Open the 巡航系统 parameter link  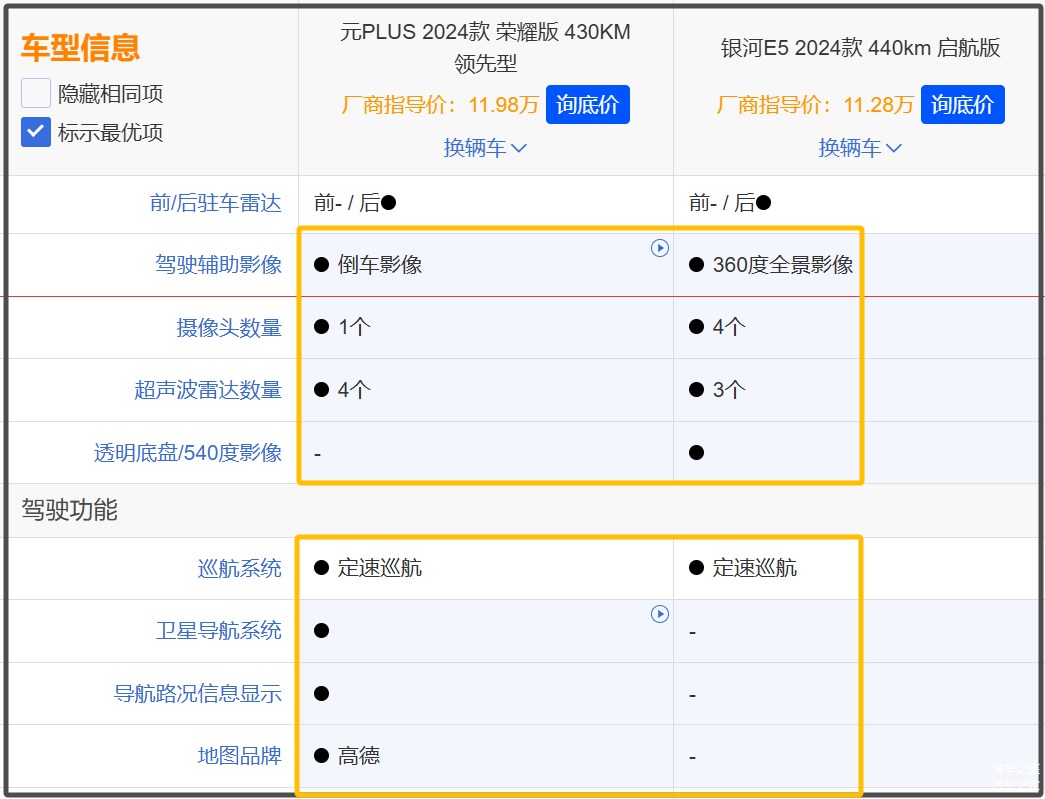(239, 569)
